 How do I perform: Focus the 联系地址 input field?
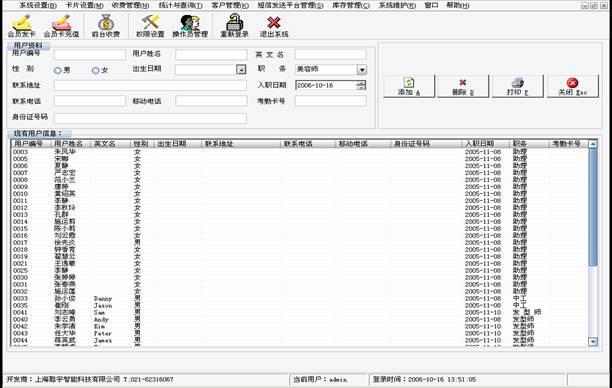(x=150, y=85)
